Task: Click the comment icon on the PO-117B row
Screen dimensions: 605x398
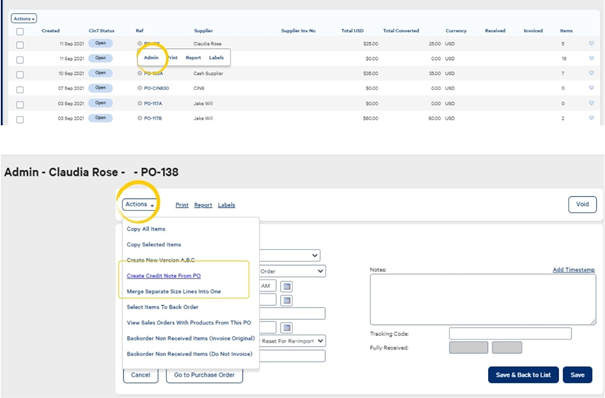Action: pyautogui.click(x=591, y=118)
